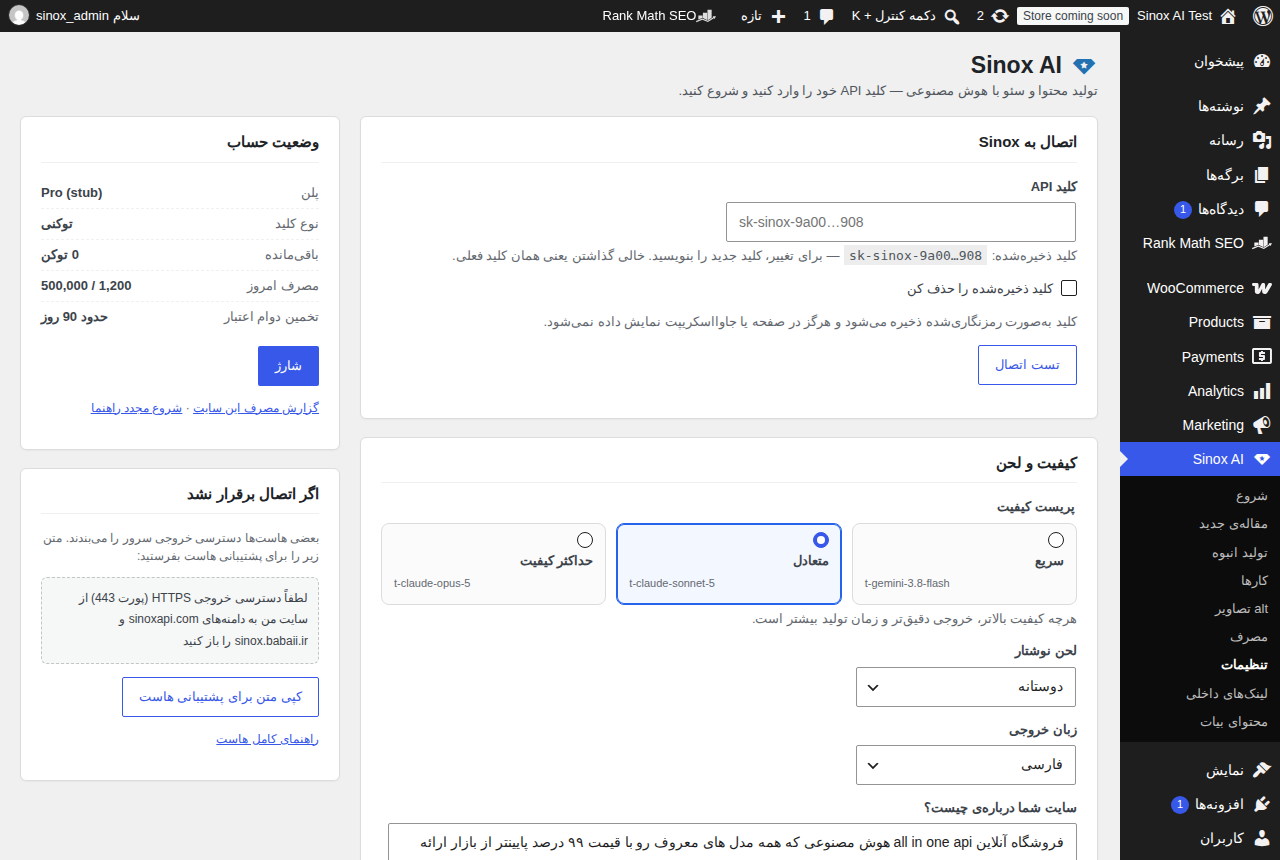Open the راهنمای کامل هاست link

[x=268, y=739]
